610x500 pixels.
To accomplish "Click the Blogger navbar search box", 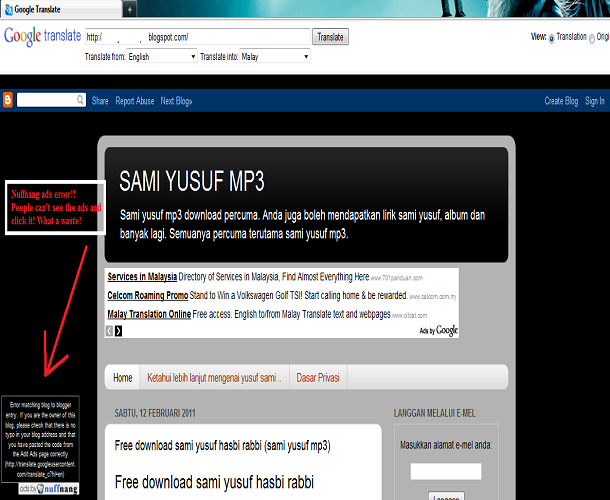I will coord(51,100).
